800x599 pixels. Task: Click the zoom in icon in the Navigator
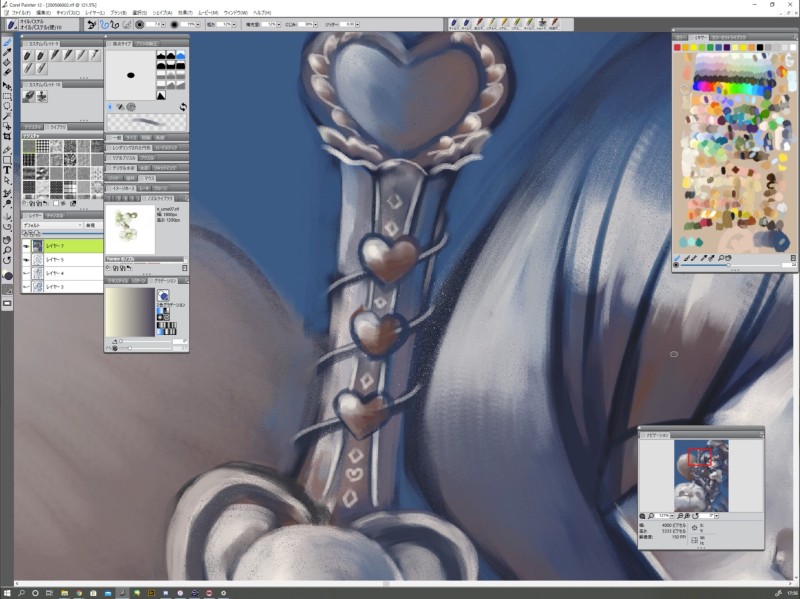click(687, 516)
